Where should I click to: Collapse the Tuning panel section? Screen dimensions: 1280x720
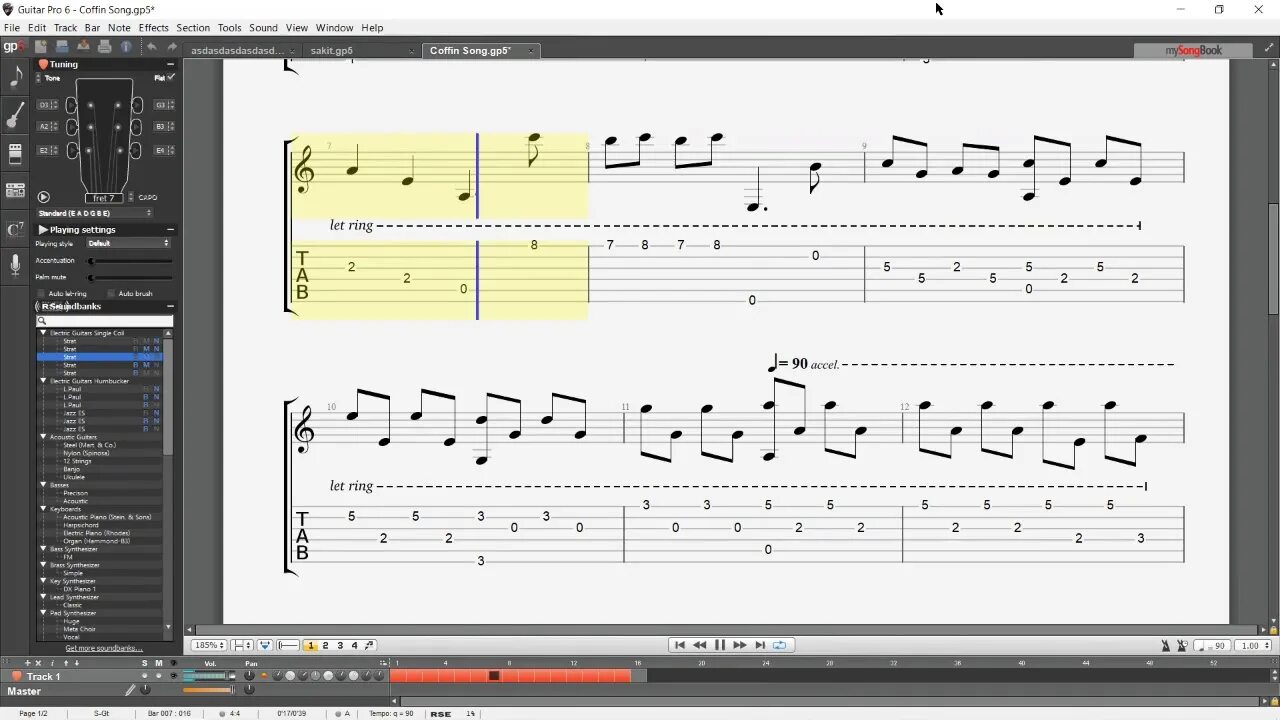pos(170,64)
